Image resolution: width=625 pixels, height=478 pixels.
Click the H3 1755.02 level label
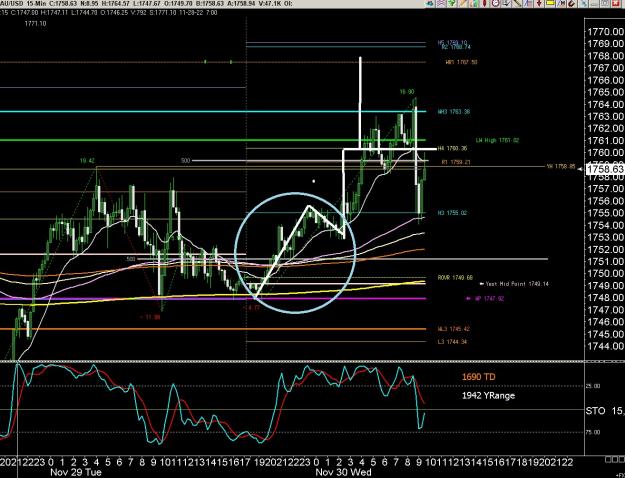tap(452, 213)
